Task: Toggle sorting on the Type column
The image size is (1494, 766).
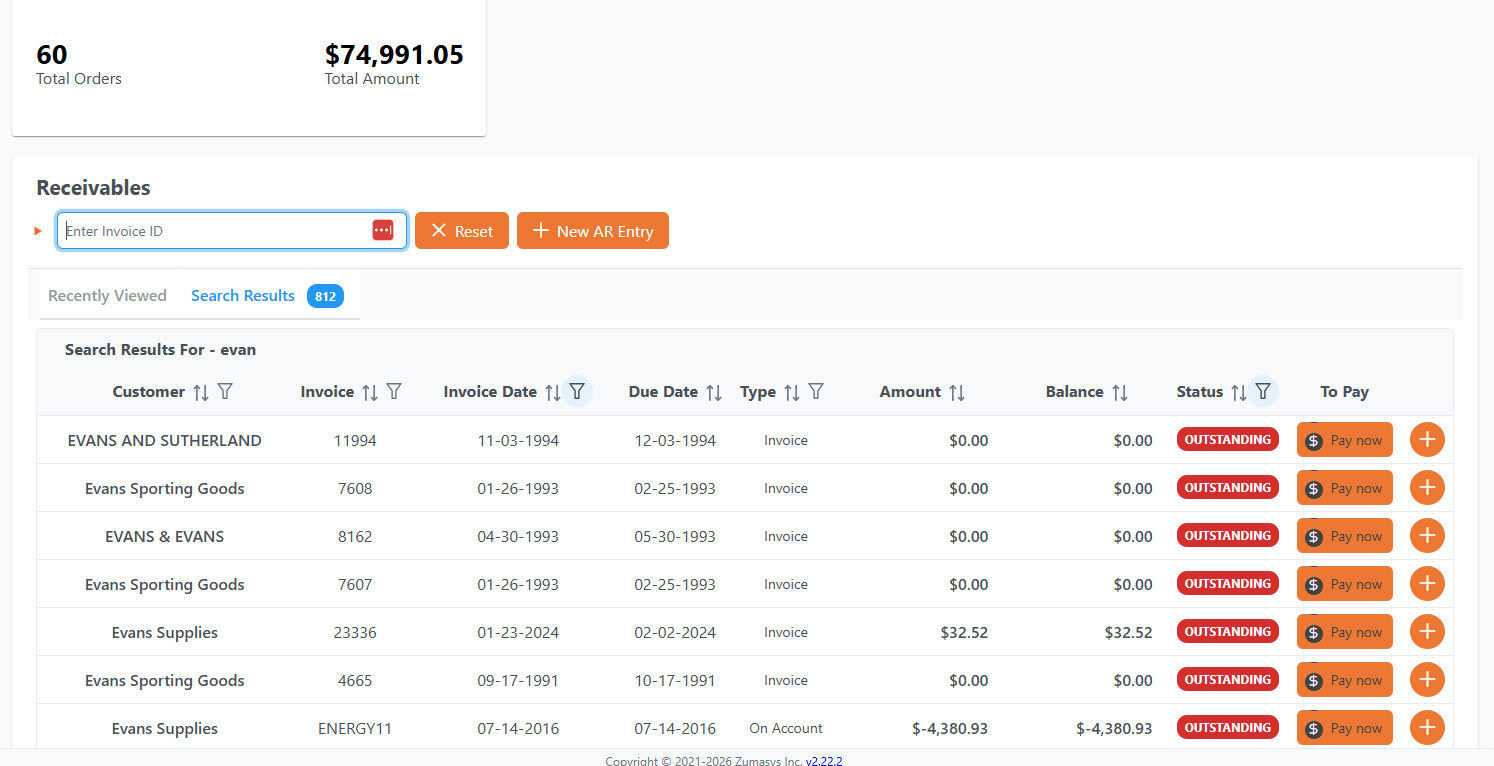Action: (789, 391)
